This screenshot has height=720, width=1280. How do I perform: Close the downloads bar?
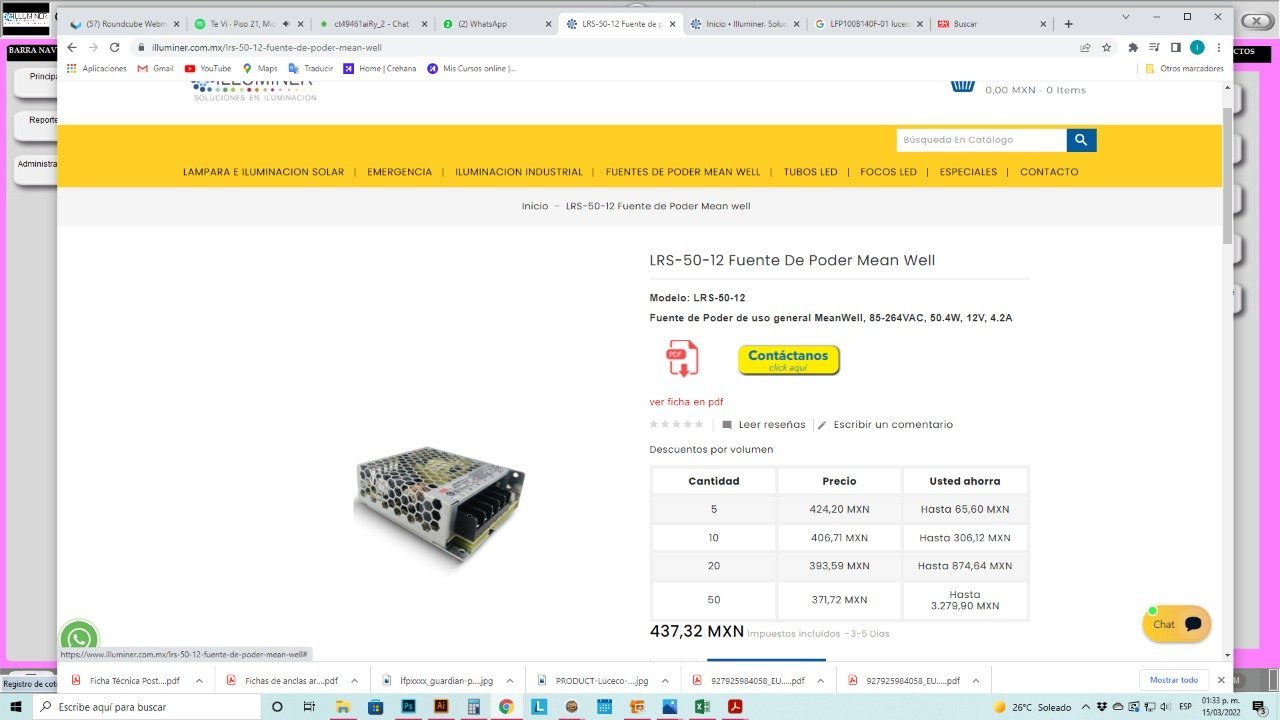pyautogui.click(x=1221, y=680)
